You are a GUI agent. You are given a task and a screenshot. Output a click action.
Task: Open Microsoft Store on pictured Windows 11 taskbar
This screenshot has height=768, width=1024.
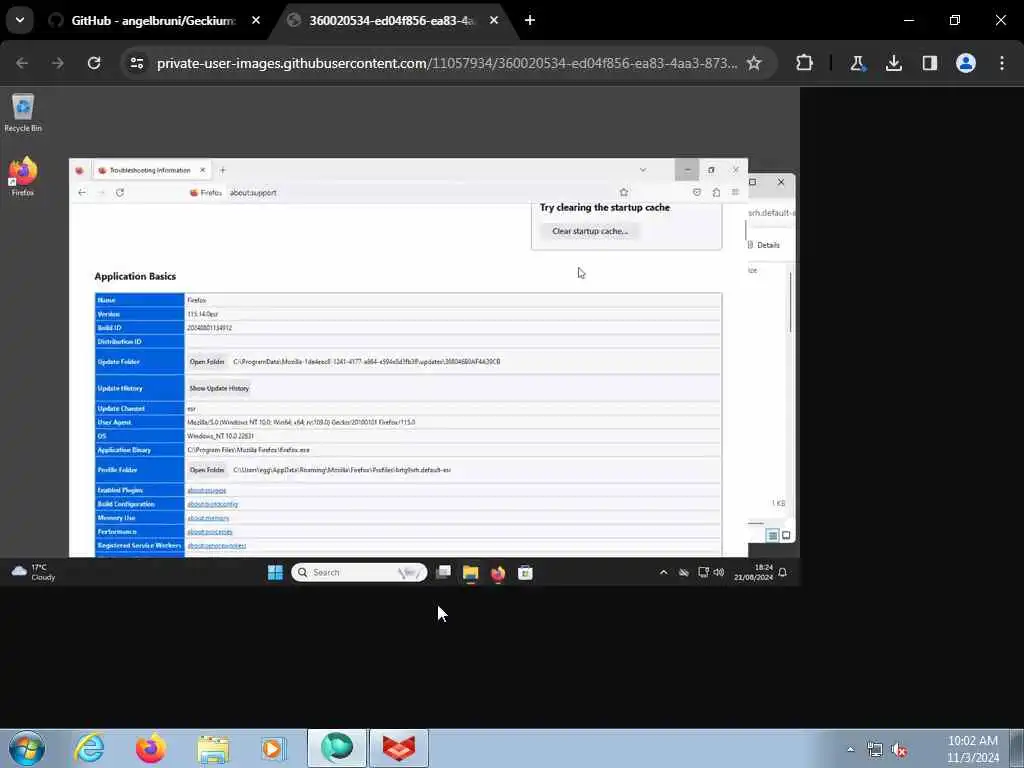[x=525, y=573]
